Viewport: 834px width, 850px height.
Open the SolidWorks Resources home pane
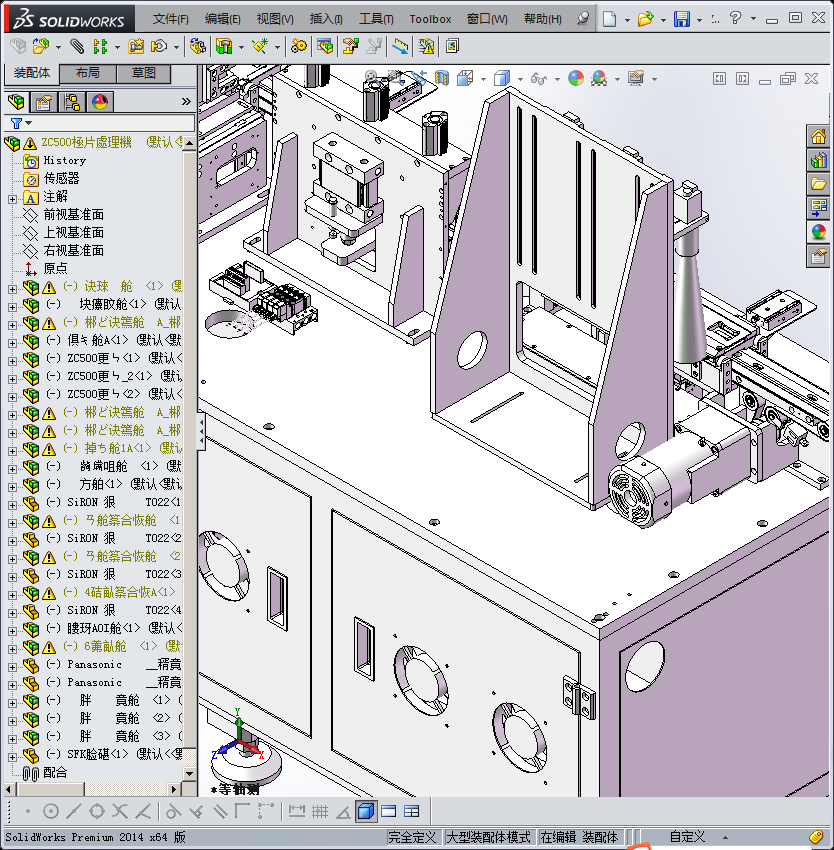click(x=819, y=137)
